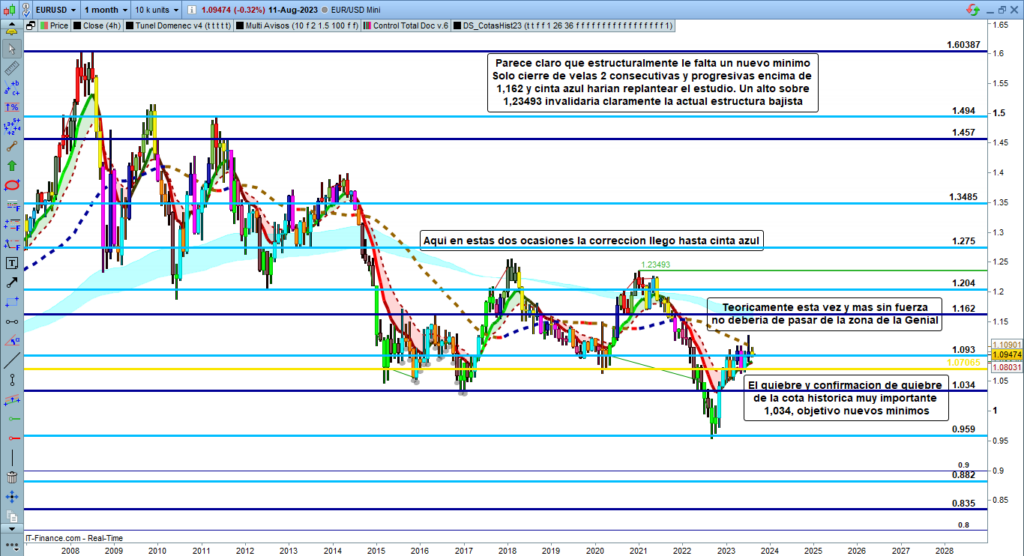Select the text T annotation tool
The width and height of the screenshot is (1024, 556).
(13, 264)
